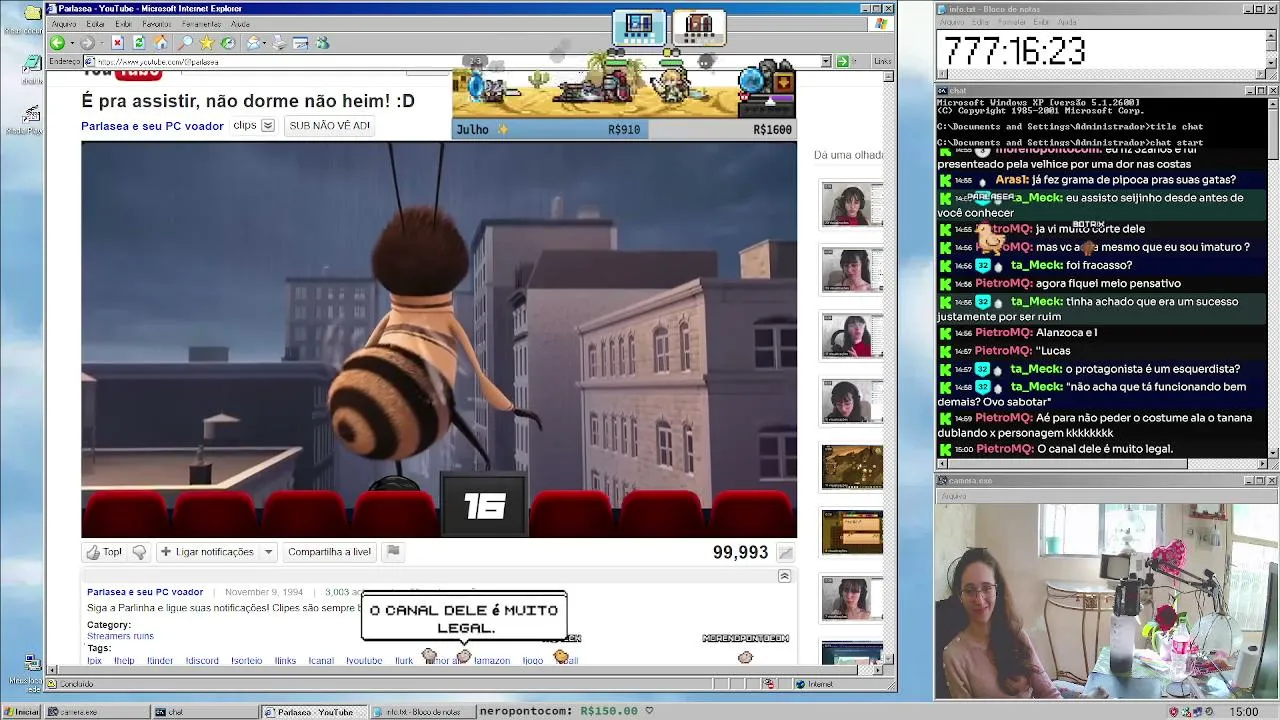Like the video with Top! button
This screenshot has width=1280, height=720.
[x=104, y=552]
